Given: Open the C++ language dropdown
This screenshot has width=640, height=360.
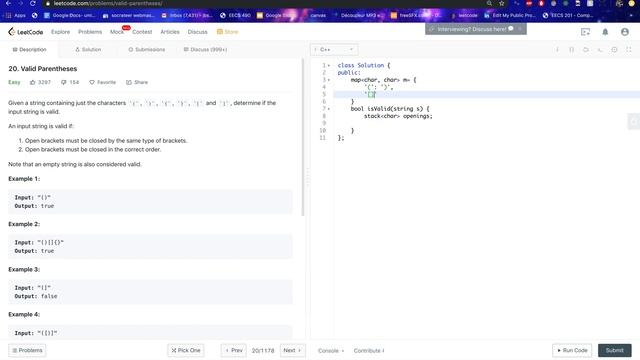Looking at the screenshot, I should (334, 49).
